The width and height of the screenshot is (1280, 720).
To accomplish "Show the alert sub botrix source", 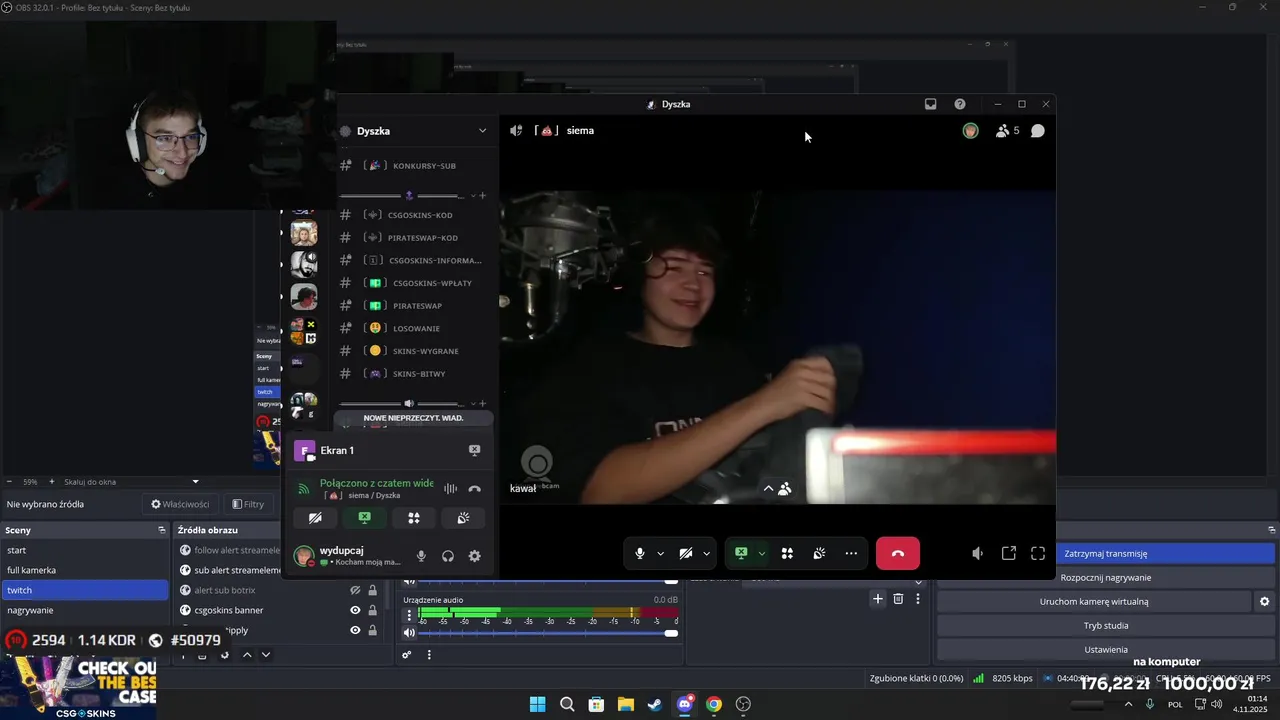I will click(355, 590).
